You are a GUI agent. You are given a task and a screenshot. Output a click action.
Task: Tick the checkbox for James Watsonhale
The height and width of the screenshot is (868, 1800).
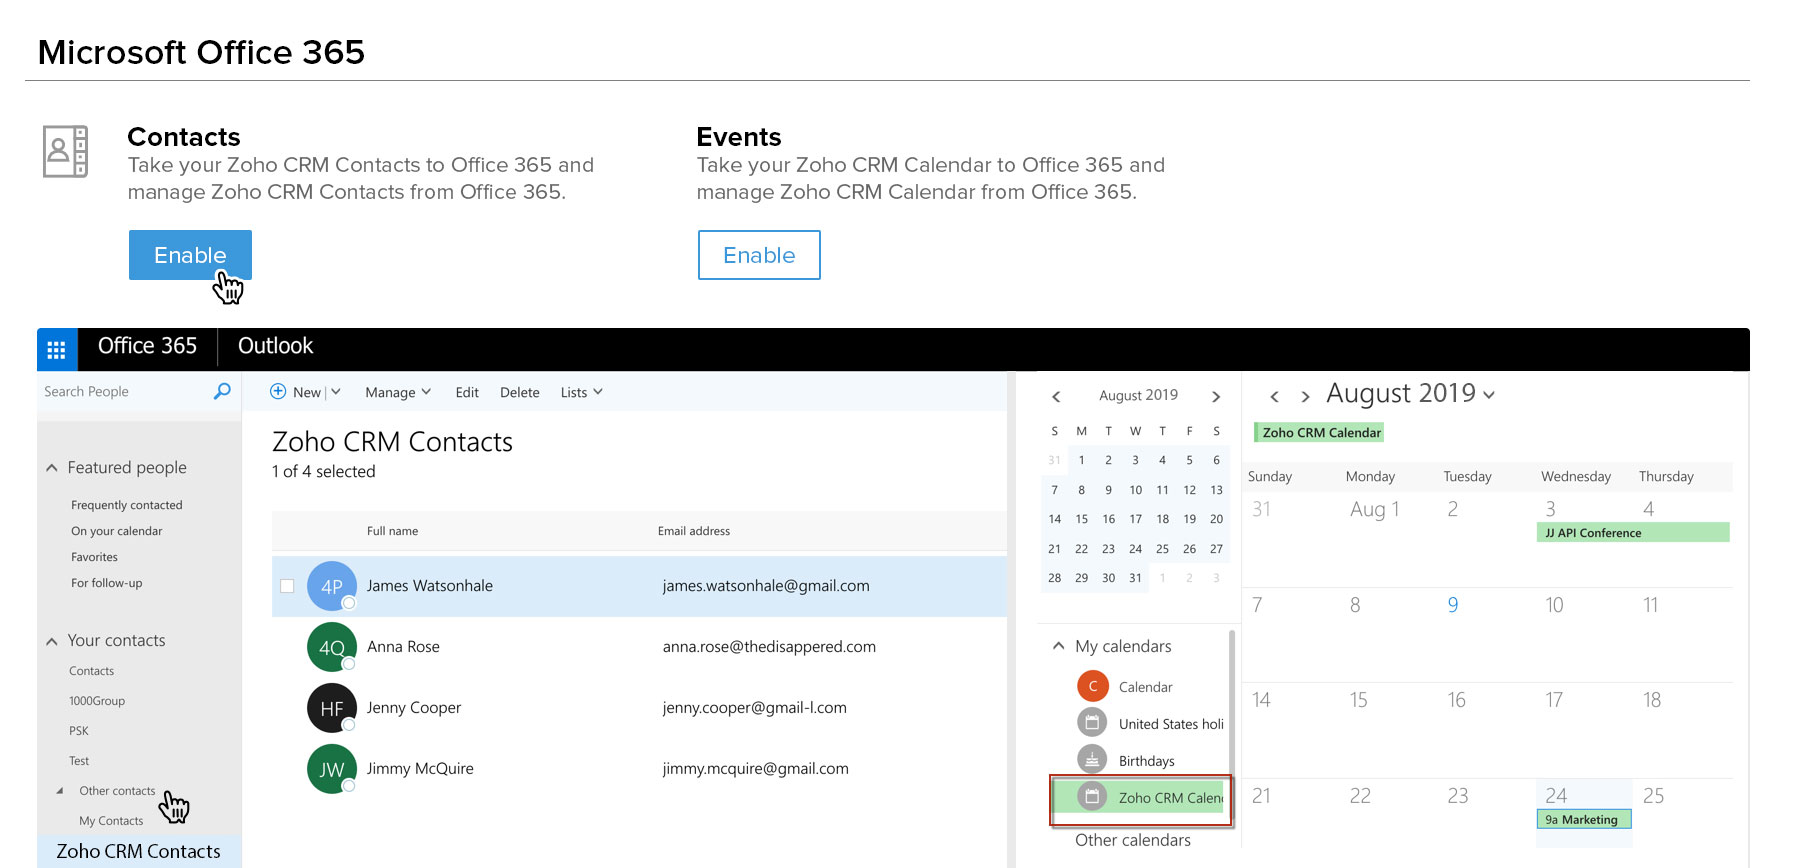tap(287, 586)
